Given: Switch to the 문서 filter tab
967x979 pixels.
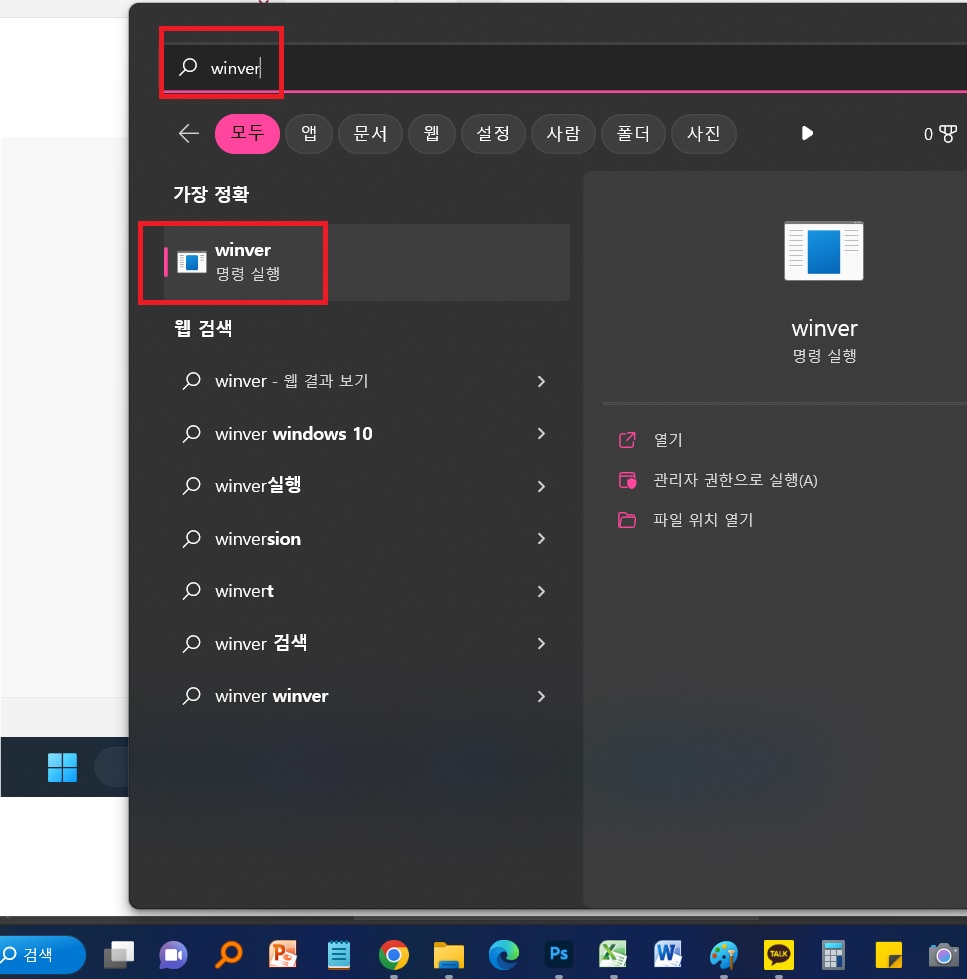Looking at the screenshot, I should point(370,134).
